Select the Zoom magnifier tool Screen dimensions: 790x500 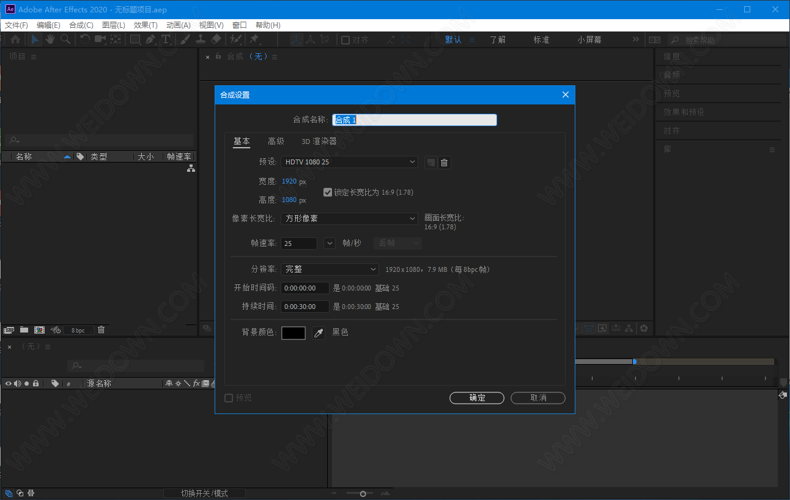pos(65,40)
